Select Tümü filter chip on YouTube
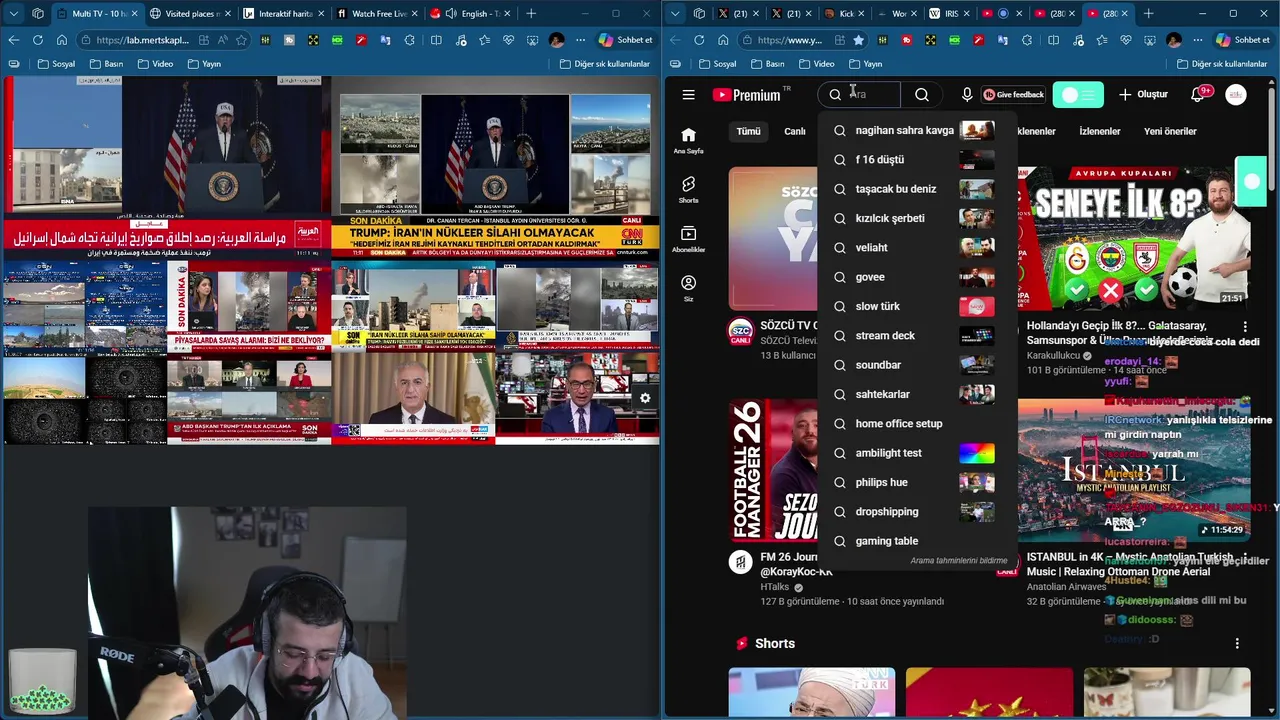 (x=749, y=131)
